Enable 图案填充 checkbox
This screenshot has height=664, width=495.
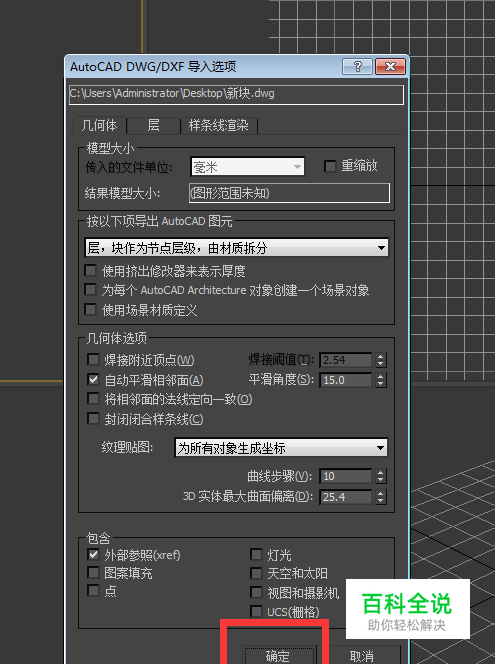pyautogui.click(x=93, y=573)
